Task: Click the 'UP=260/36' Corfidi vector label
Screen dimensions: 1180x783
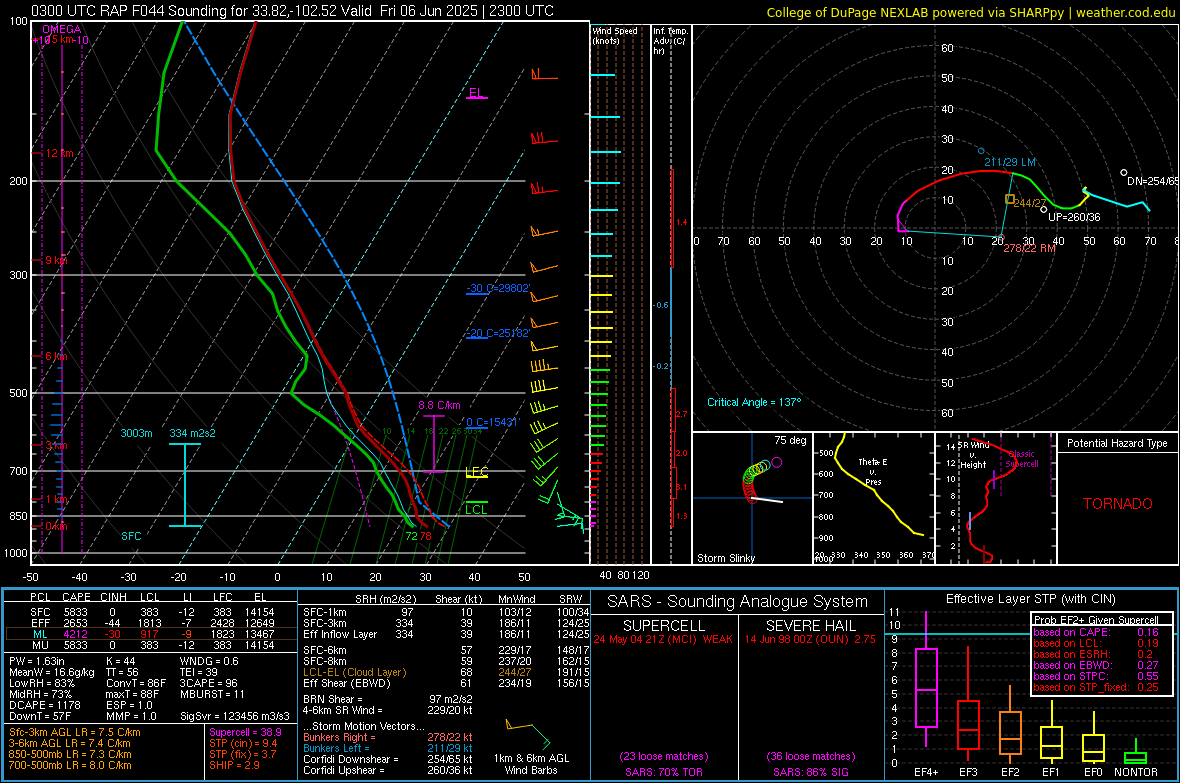Action: pyautogui.click(x=1074, y=217)
